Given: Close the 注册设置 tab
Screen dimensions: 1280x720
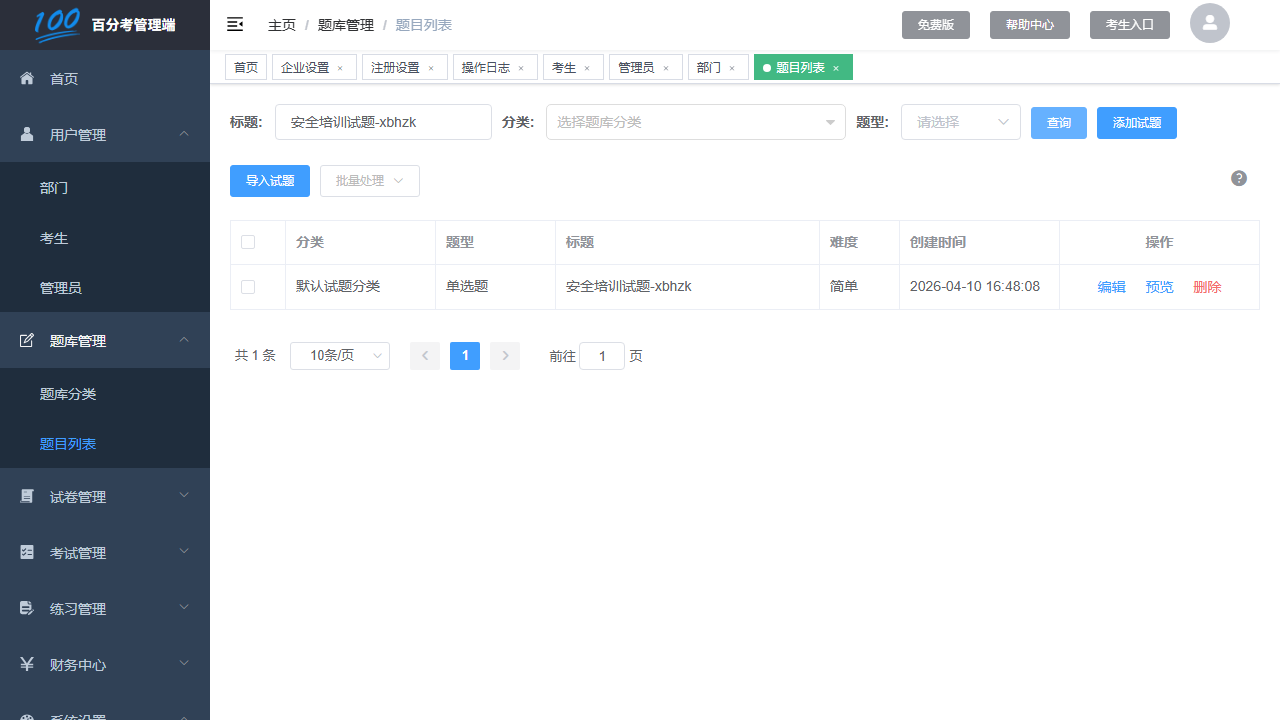Looking at the screenshot, I should point(431,68).
